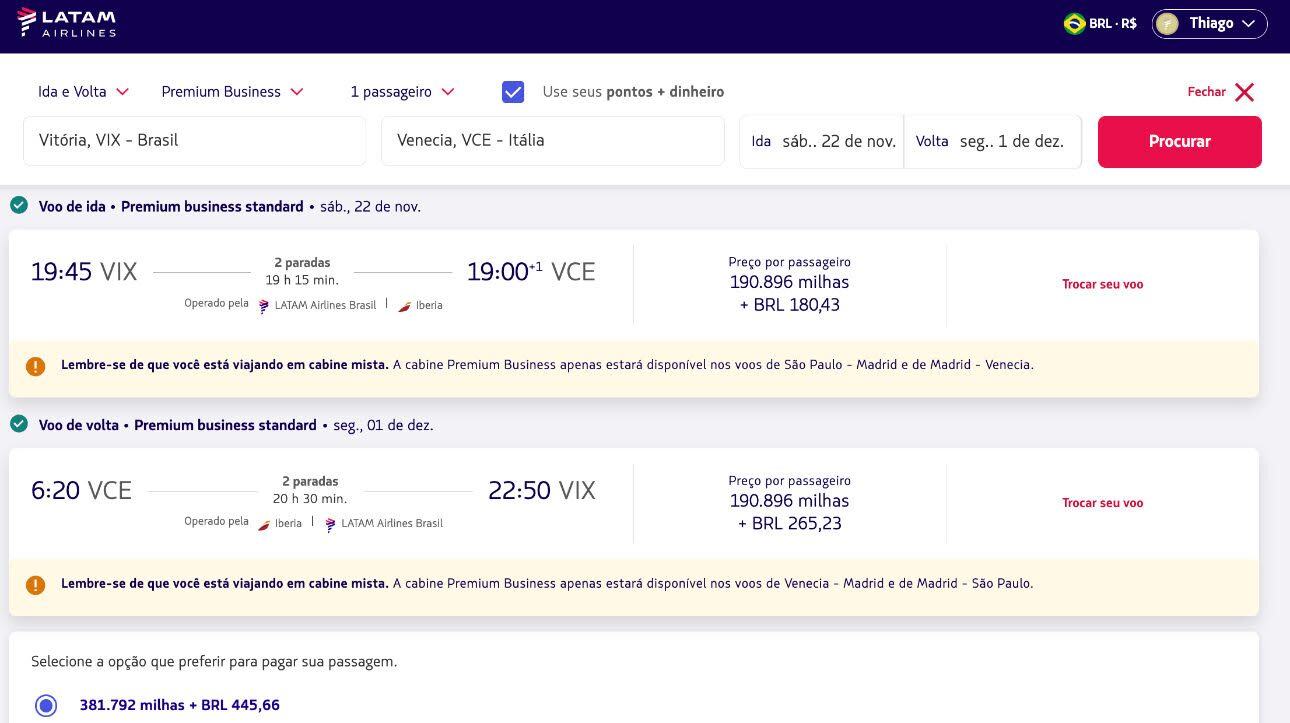Click the duration text 20 h 30 min.
Screen dimensions: 1290x723
pyautogui.click(x=310, y=498)
